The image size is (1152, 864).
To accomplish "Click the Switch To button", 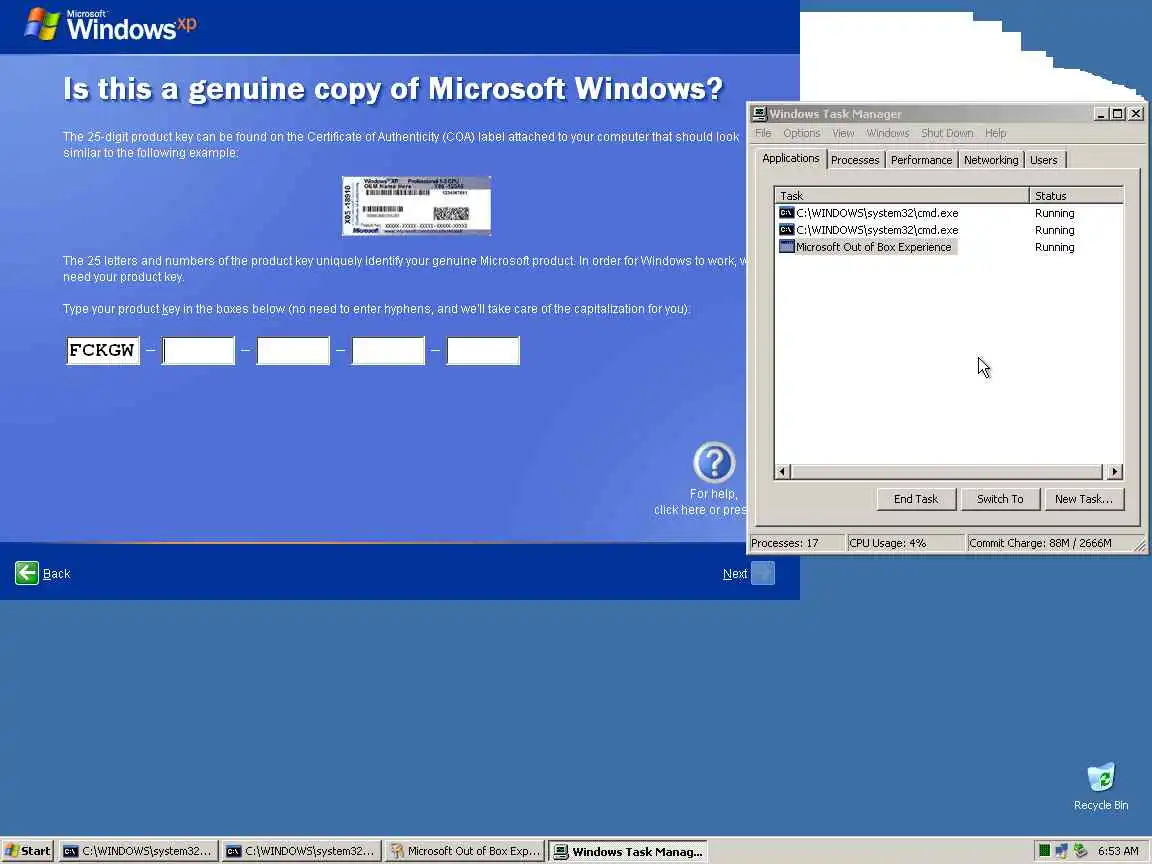I will click(x=1000, y=499).
